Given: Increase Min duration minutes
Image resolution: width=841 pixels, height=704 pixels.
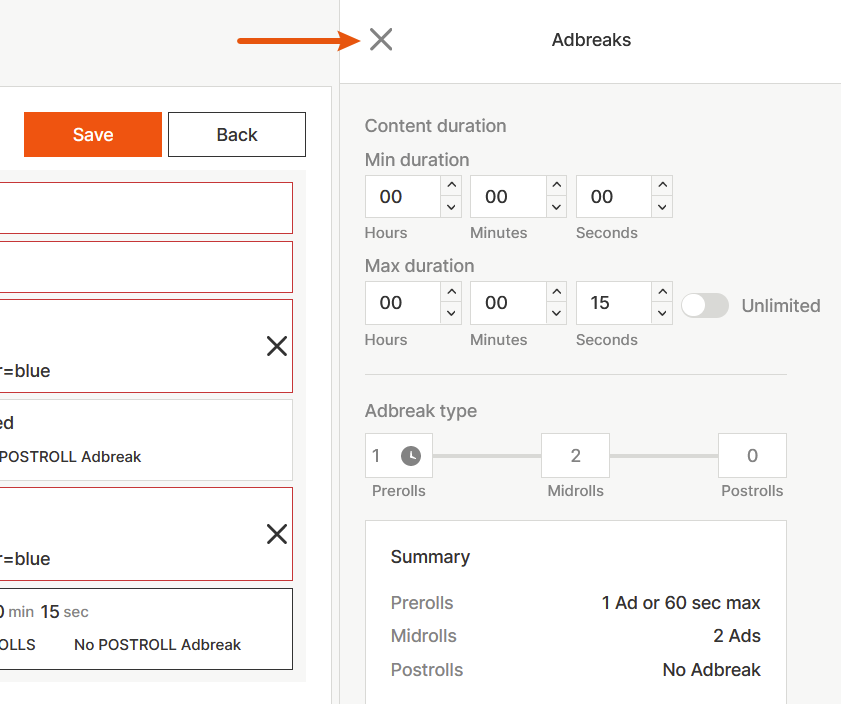Looking at the screenshot, I should (x=557, y=186).
